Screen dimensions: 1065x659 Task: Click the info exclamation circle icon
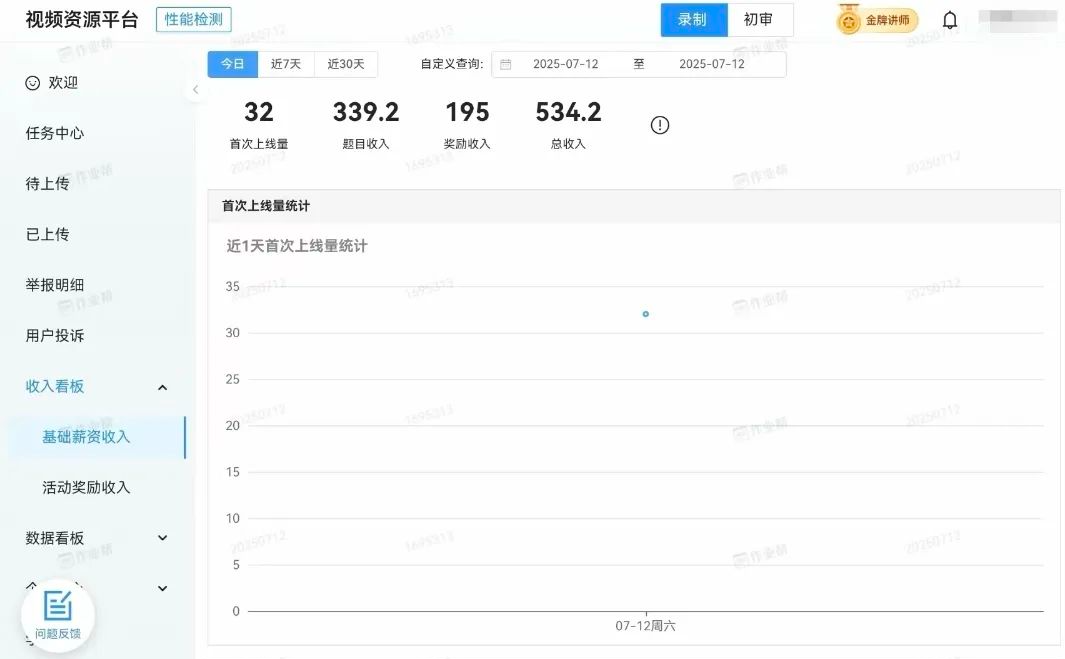pos(660,125)
